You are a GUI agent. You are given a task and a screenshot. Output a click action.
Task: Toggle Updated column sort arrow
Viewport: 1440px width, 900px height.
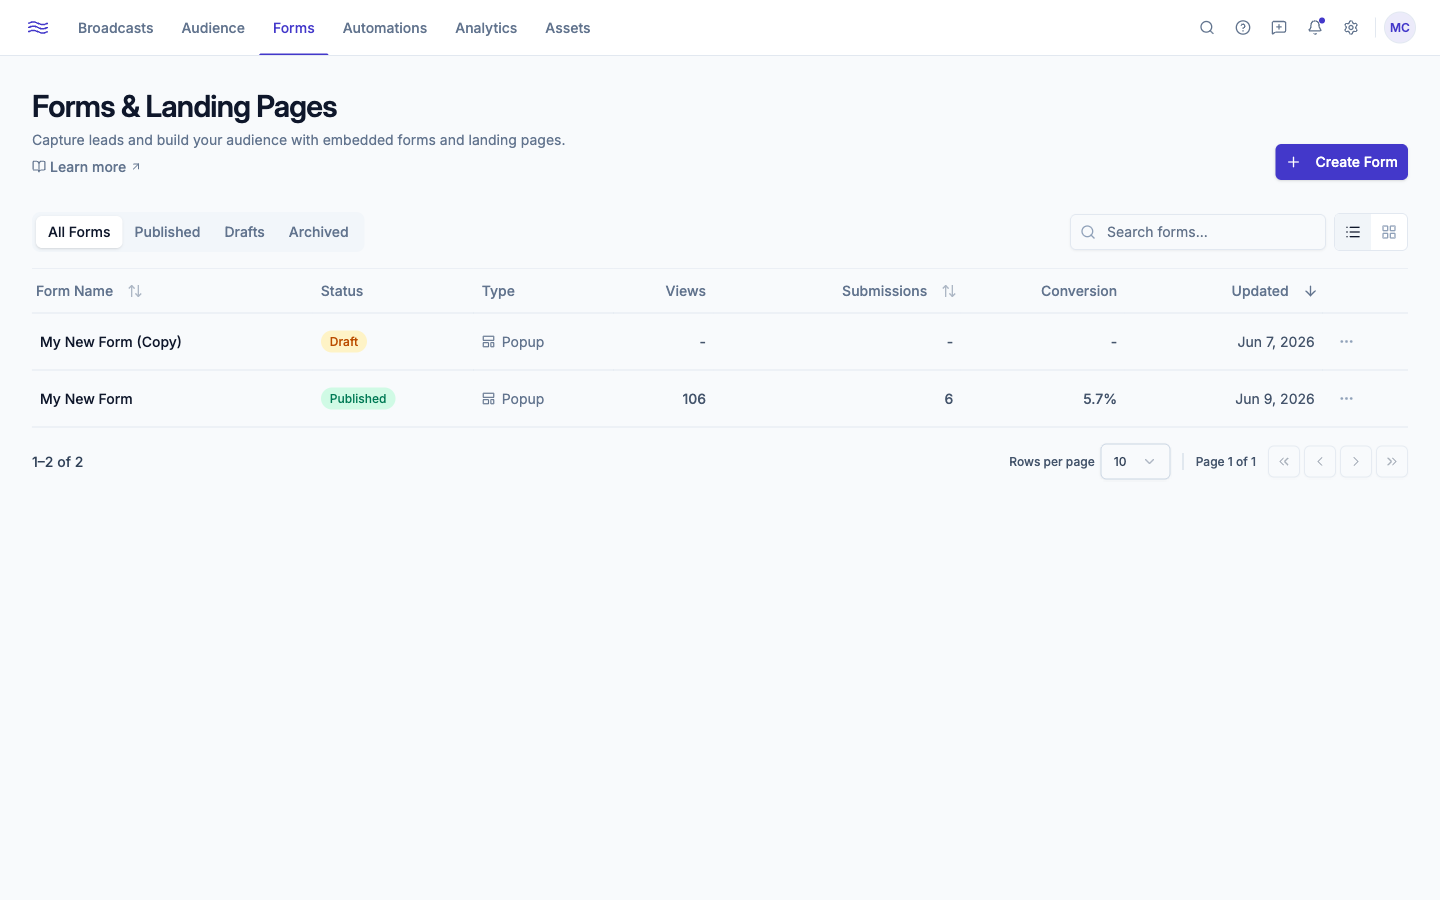pos(1310,291)
